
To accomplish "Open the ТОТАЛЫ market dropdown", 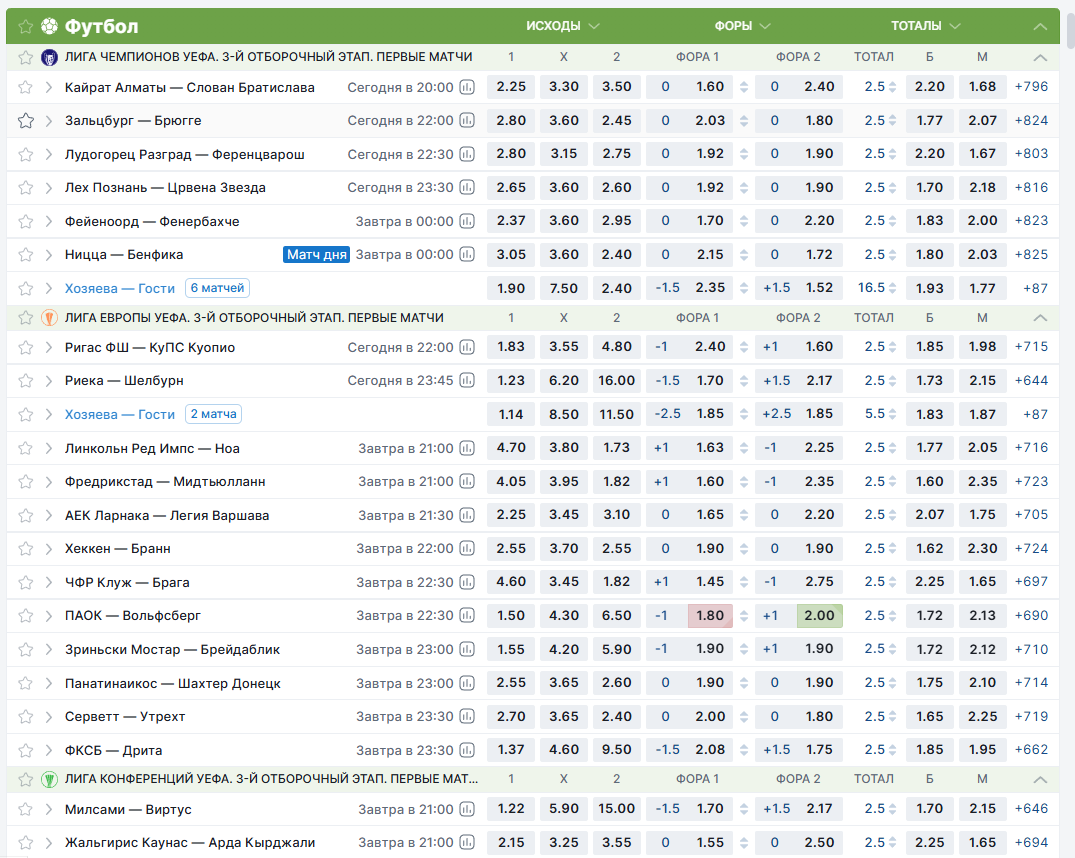I will (x=926, y=26).
